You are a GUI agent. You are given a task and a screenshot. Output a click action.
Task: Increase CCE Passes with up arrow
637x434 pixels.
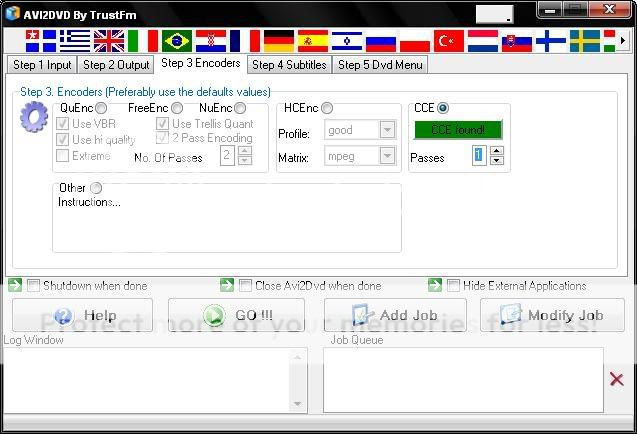[496, 150]
